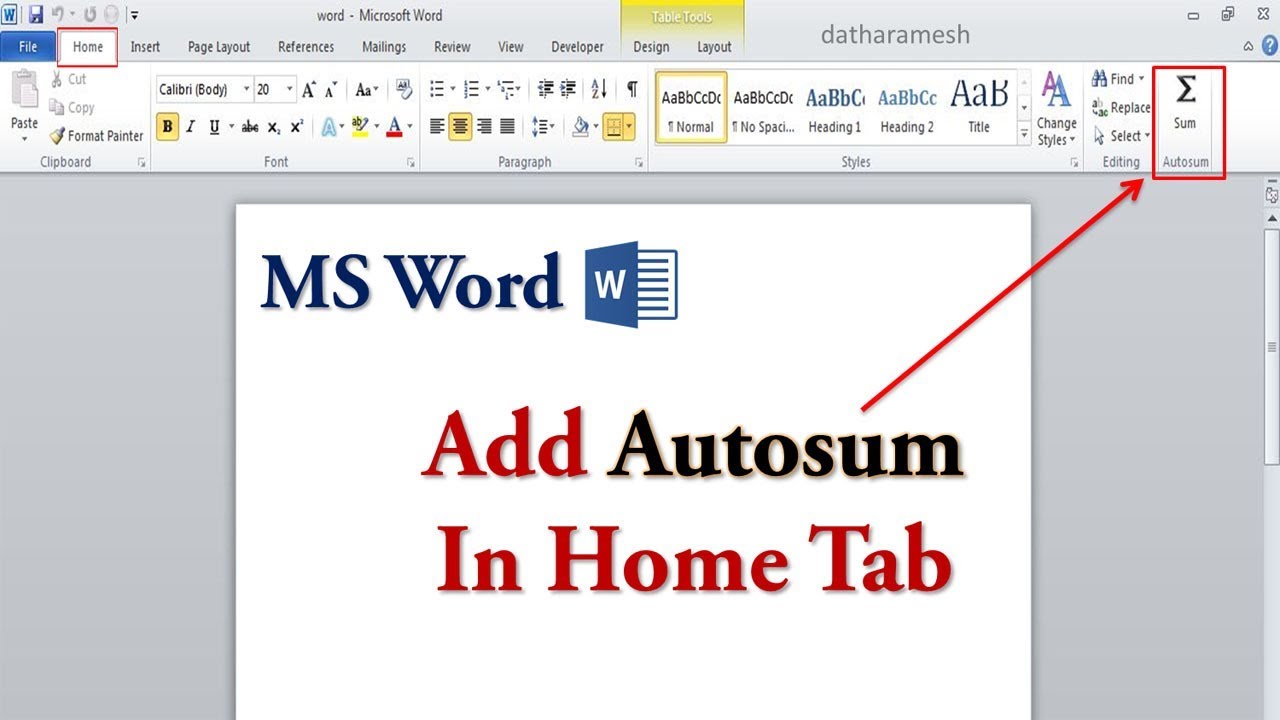The width and height of the screenshot is (1280, 720).
Task: Click the Shading paint bucket
Action: point(580,127)
